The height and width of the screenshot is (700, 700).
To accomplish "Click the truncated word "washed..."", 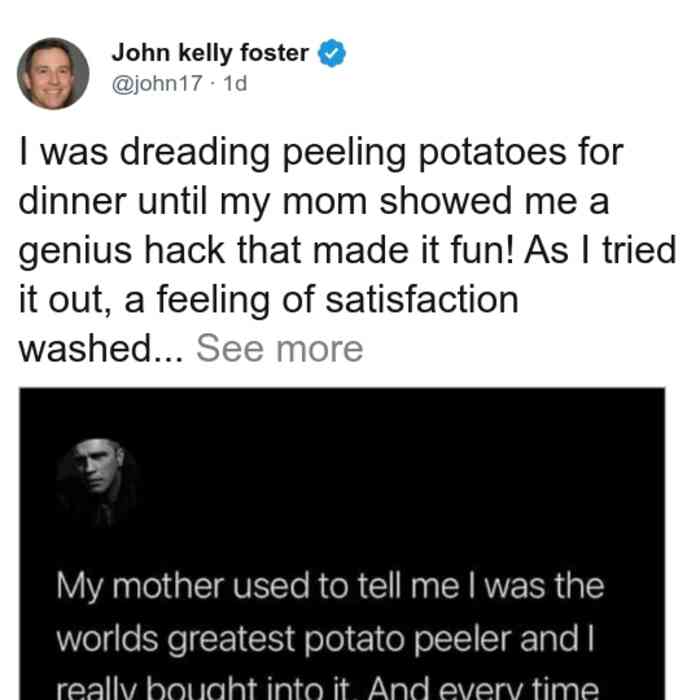I will (x=101, y=349).
